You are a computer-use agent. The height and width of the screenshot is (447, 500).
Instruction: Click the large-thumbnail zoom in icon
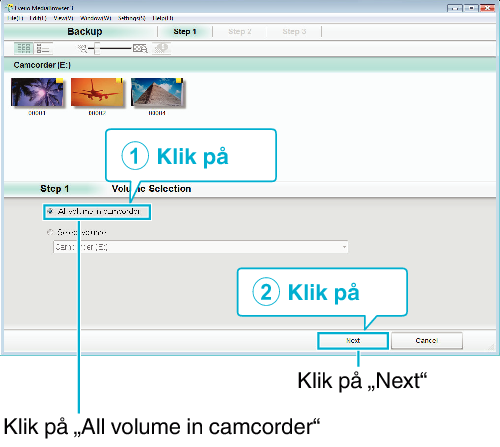(140, 49)
